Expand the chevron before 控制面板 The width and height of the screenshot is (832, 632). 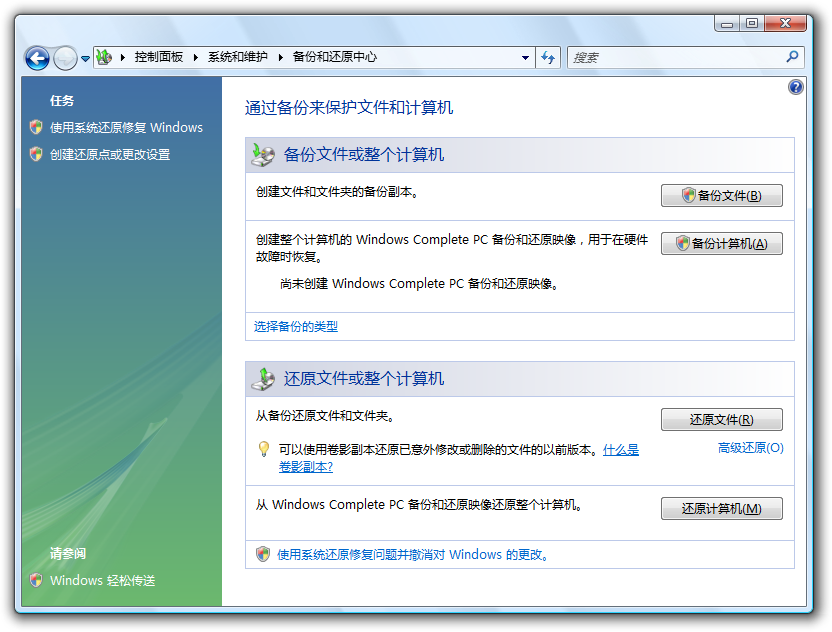(123, 57)
